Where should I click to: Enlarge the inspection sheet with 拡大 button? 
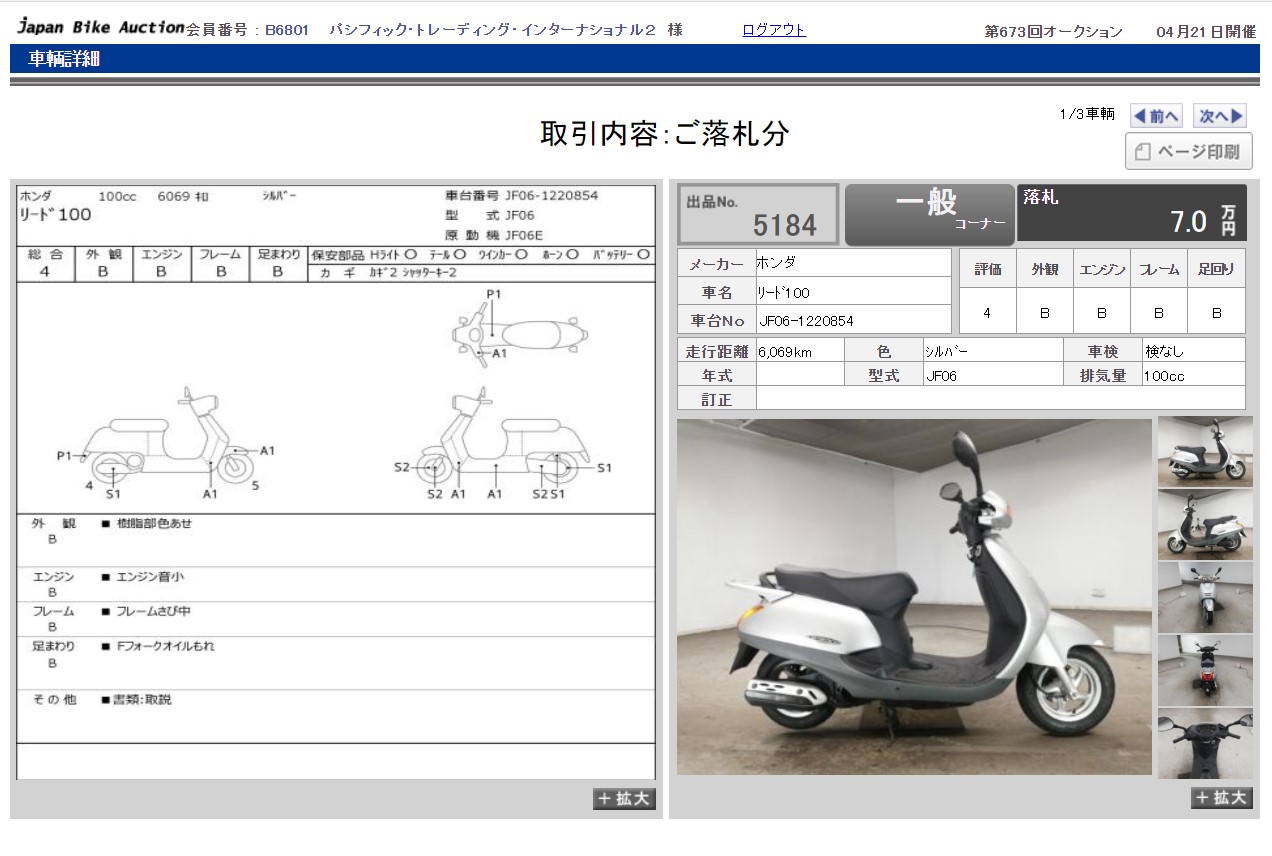click(x=625, y=798)
